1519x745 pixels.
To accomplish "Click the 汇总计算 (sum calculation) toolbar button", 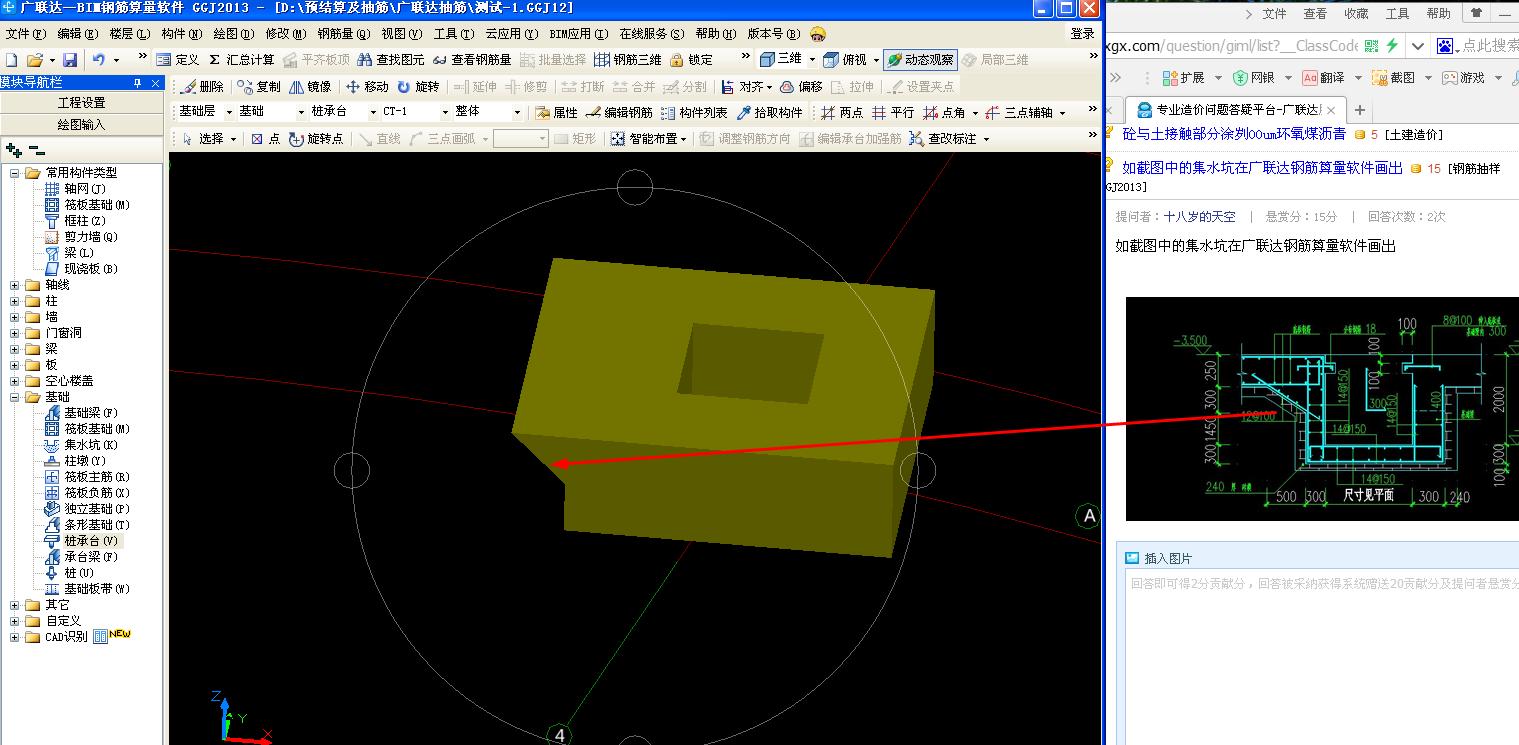I will 241,60.
